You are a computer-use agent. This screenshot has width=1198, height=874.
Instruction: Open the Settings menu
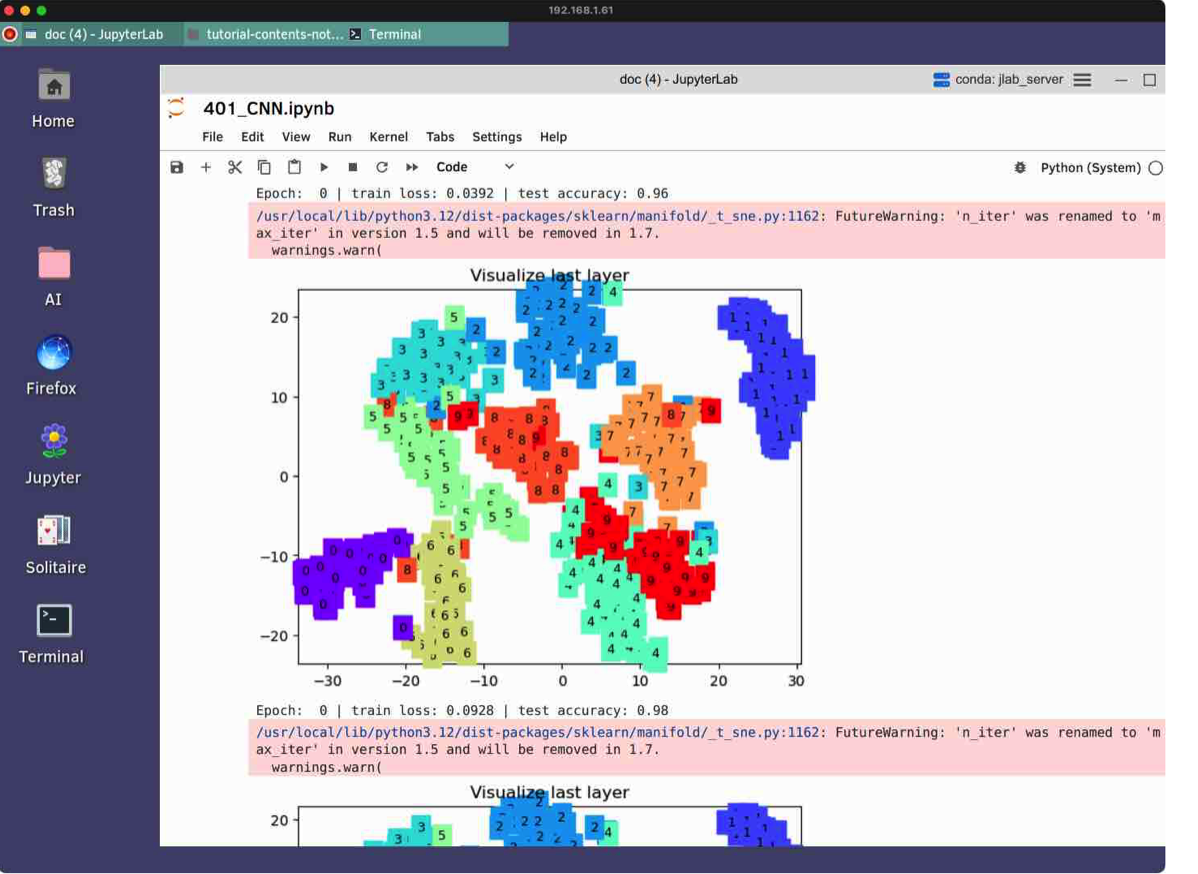tap(497, 137)
